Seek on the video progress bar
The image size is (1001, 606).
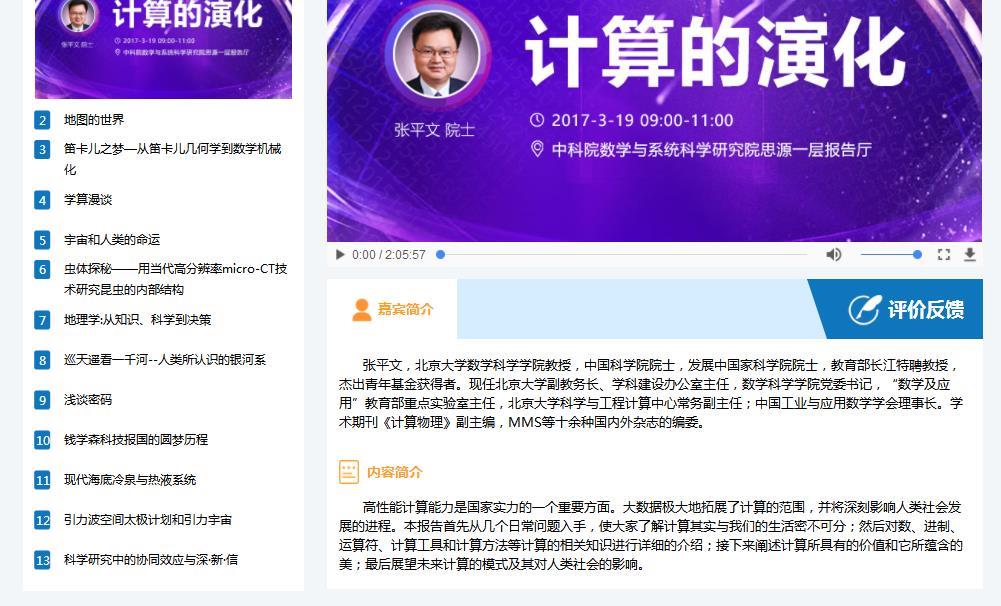point(622,255)
